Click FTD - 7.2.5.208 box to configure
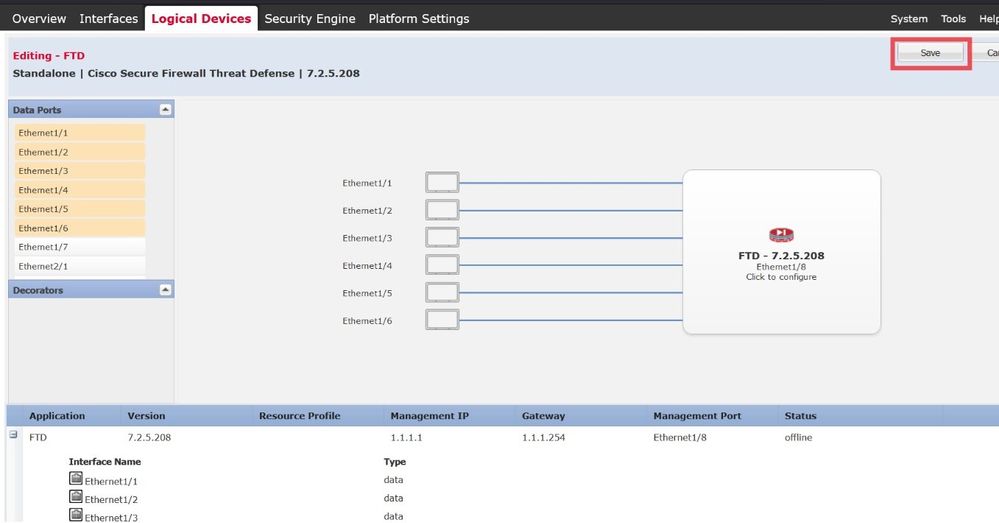Screen dimensions: 999x523 pyautogui.click(x=781, y=252)
